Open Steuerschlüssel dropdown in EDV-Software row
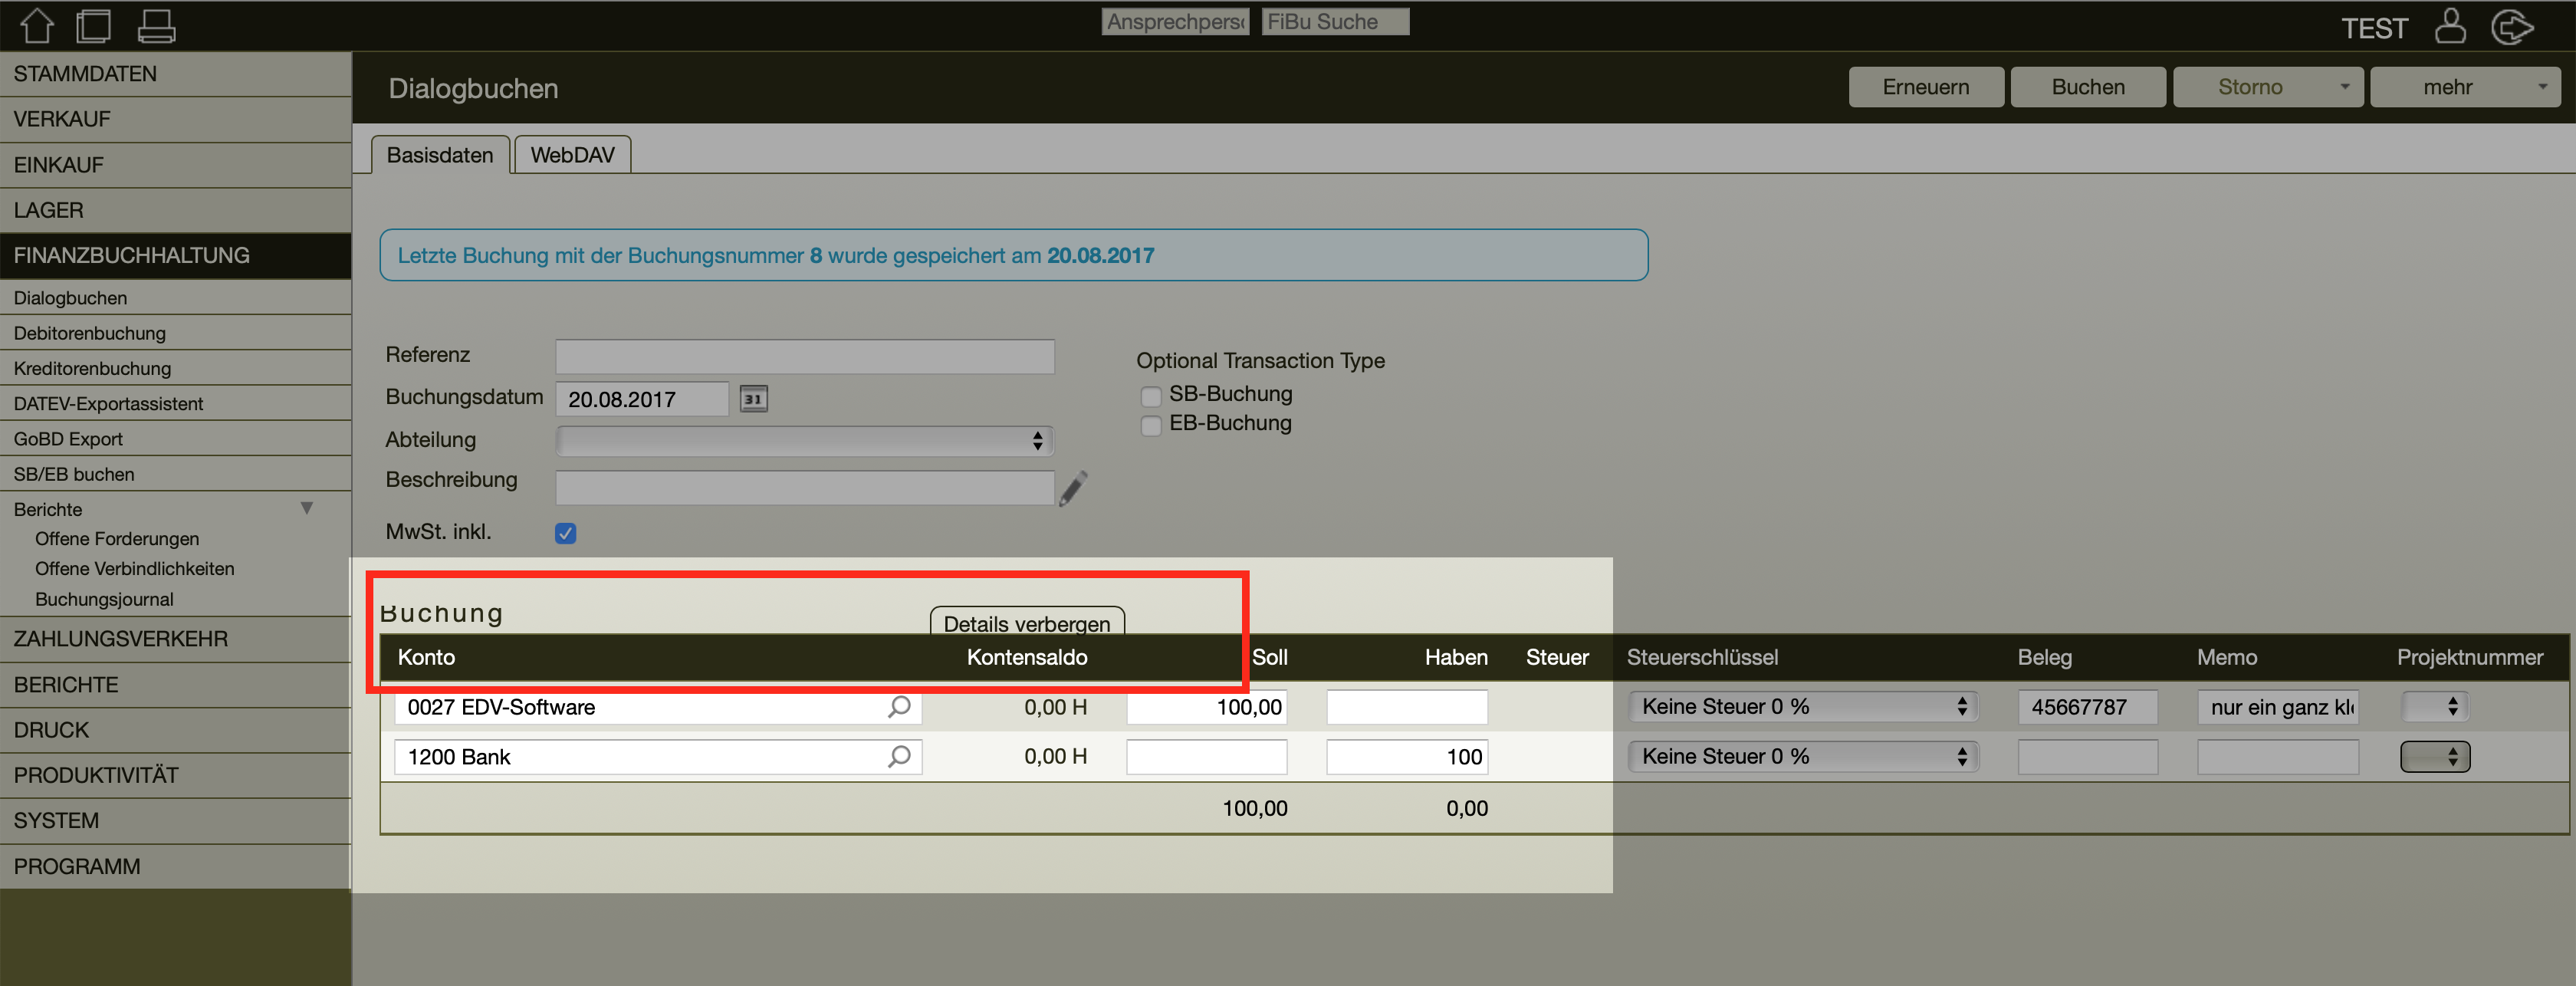 click(1802, 706)
